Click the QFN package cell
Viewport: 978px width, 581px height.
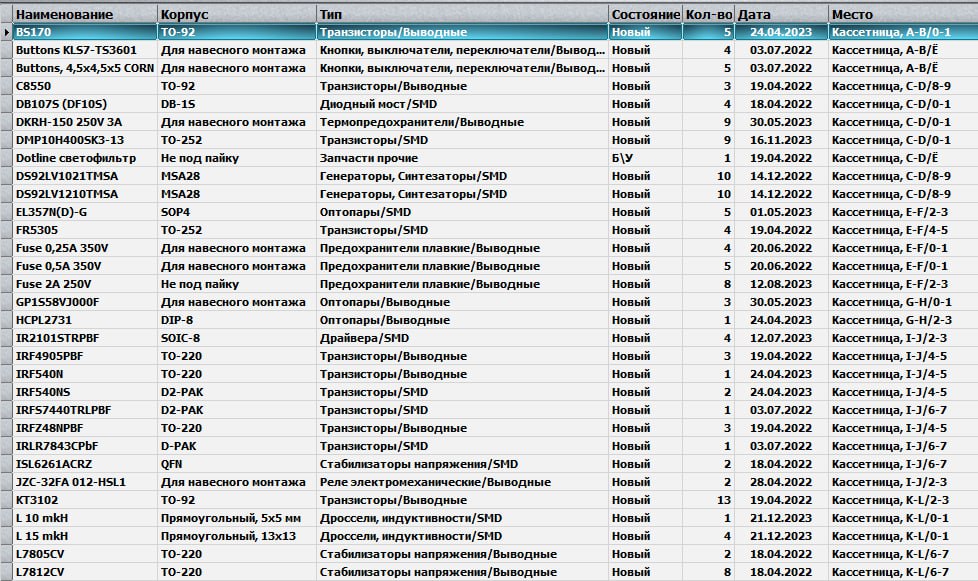click(237, 465)
